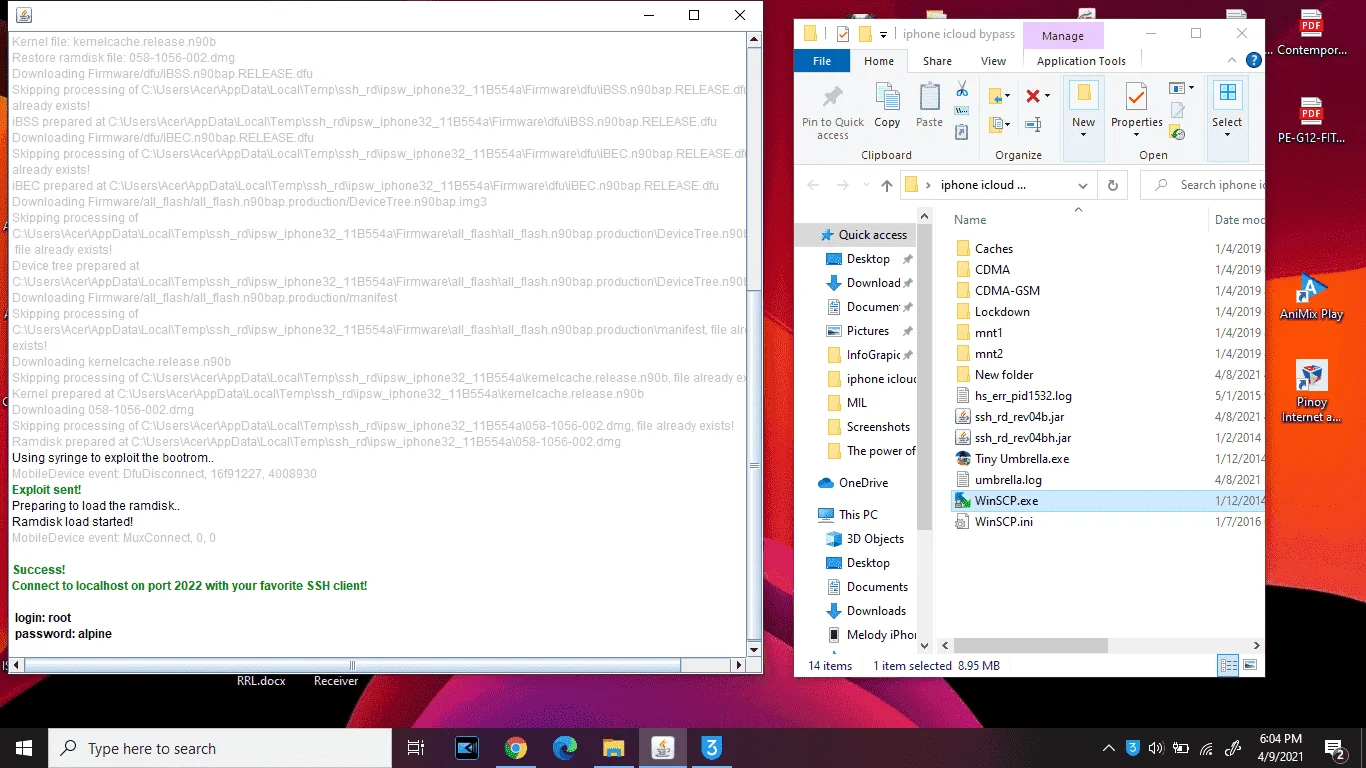Expand the Properties dropdown
1366x768 pixels.
click(x=1137, y=135)
